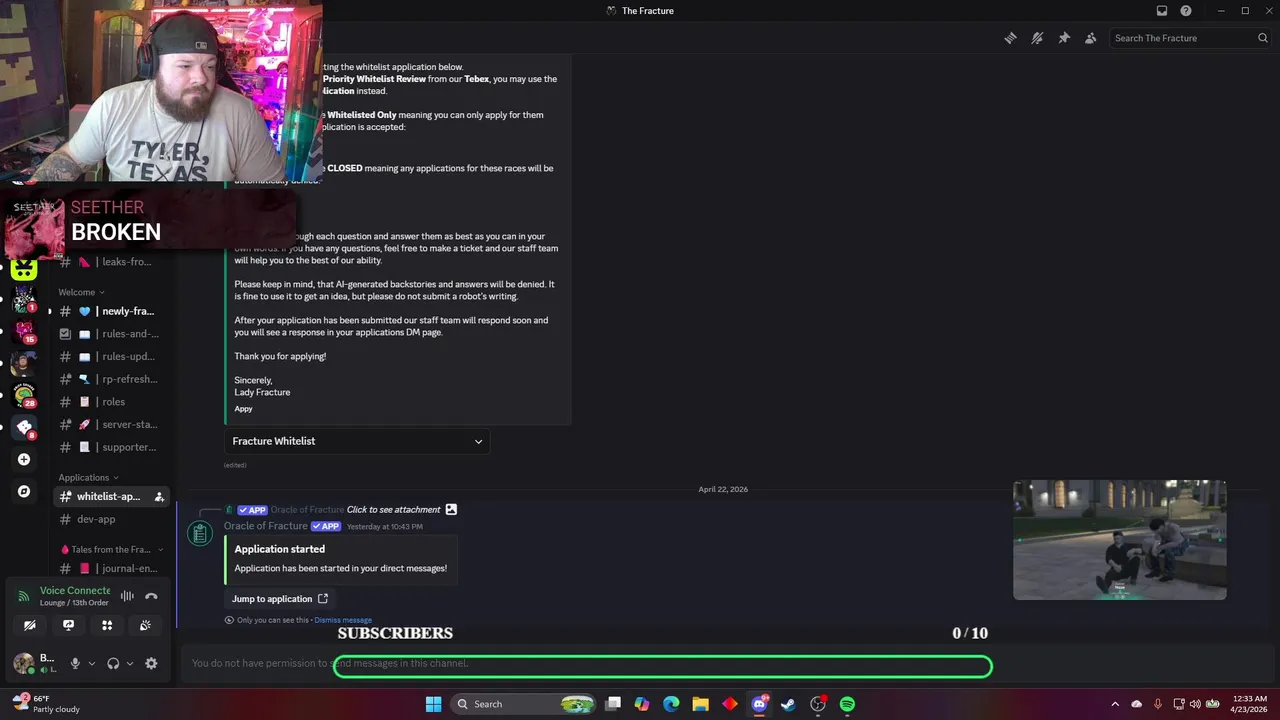The image size is (1280, 720).
Task: Open Discord help
Action: pyautogui.click(x=1186, y=11)
